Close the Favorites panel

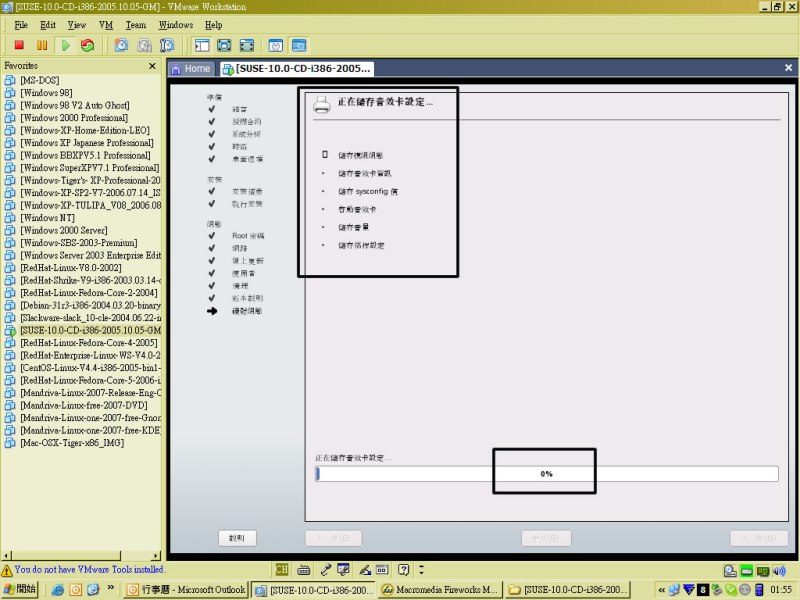(x=152, y=66)
